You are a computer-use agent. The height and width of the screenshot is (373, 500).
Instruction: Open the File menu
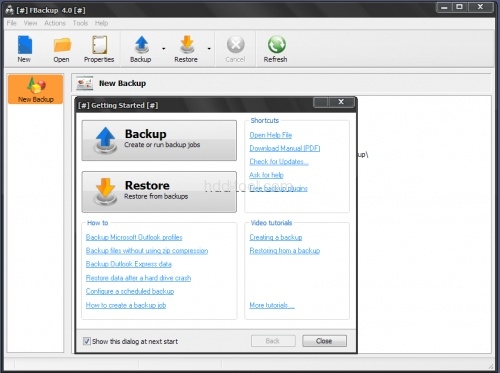tap(12, 23)
